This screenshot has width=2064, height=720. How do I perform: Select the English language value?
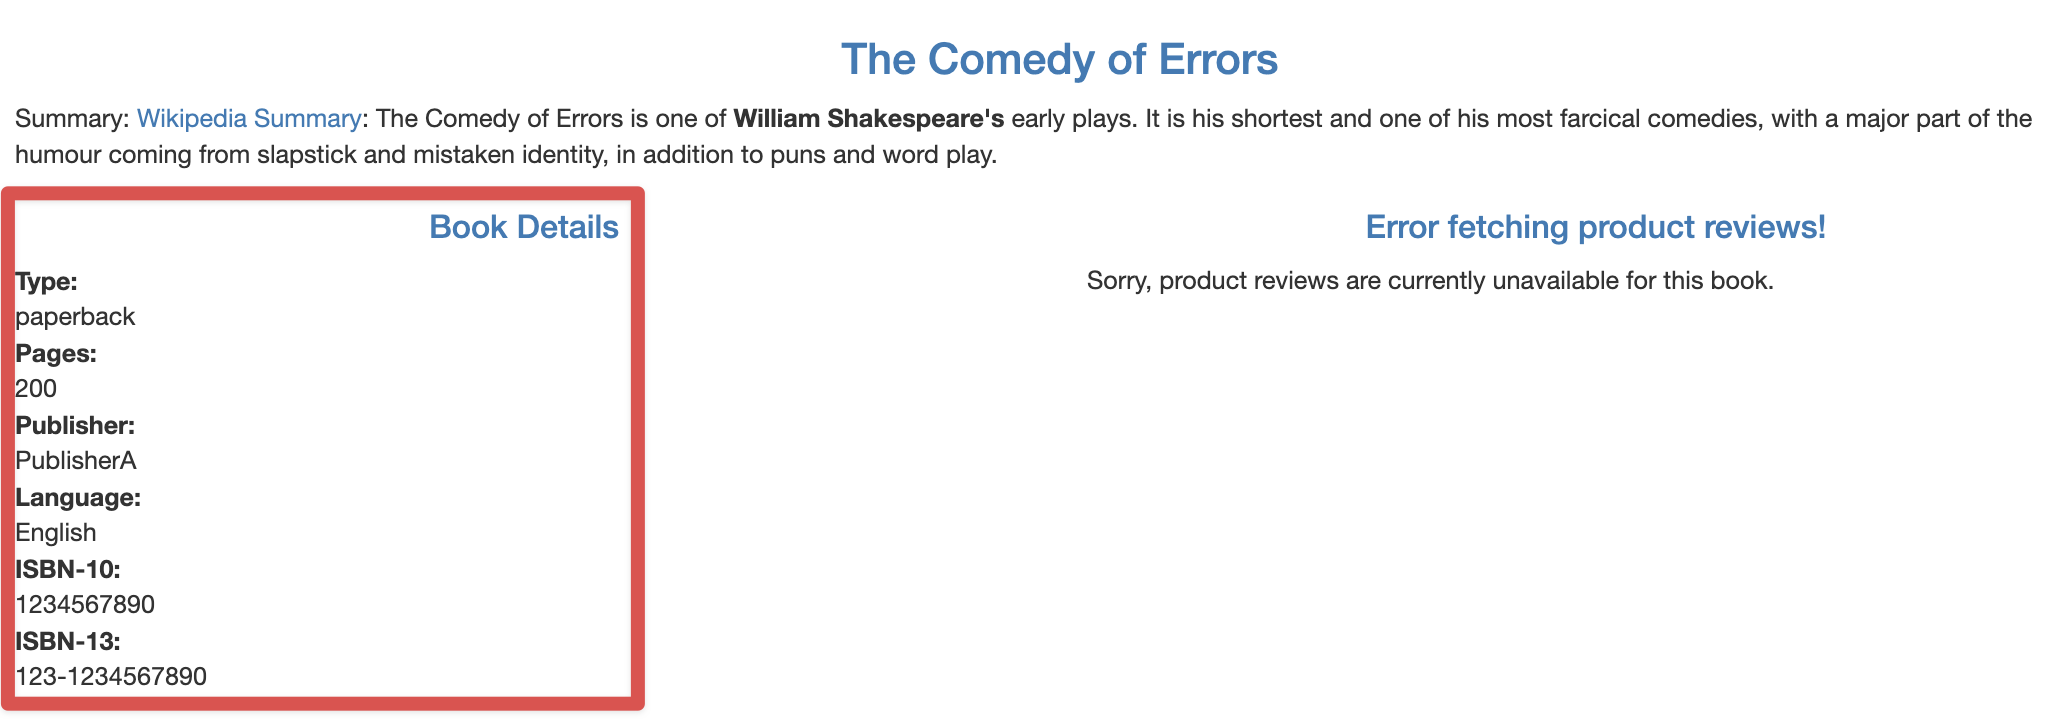56,533
